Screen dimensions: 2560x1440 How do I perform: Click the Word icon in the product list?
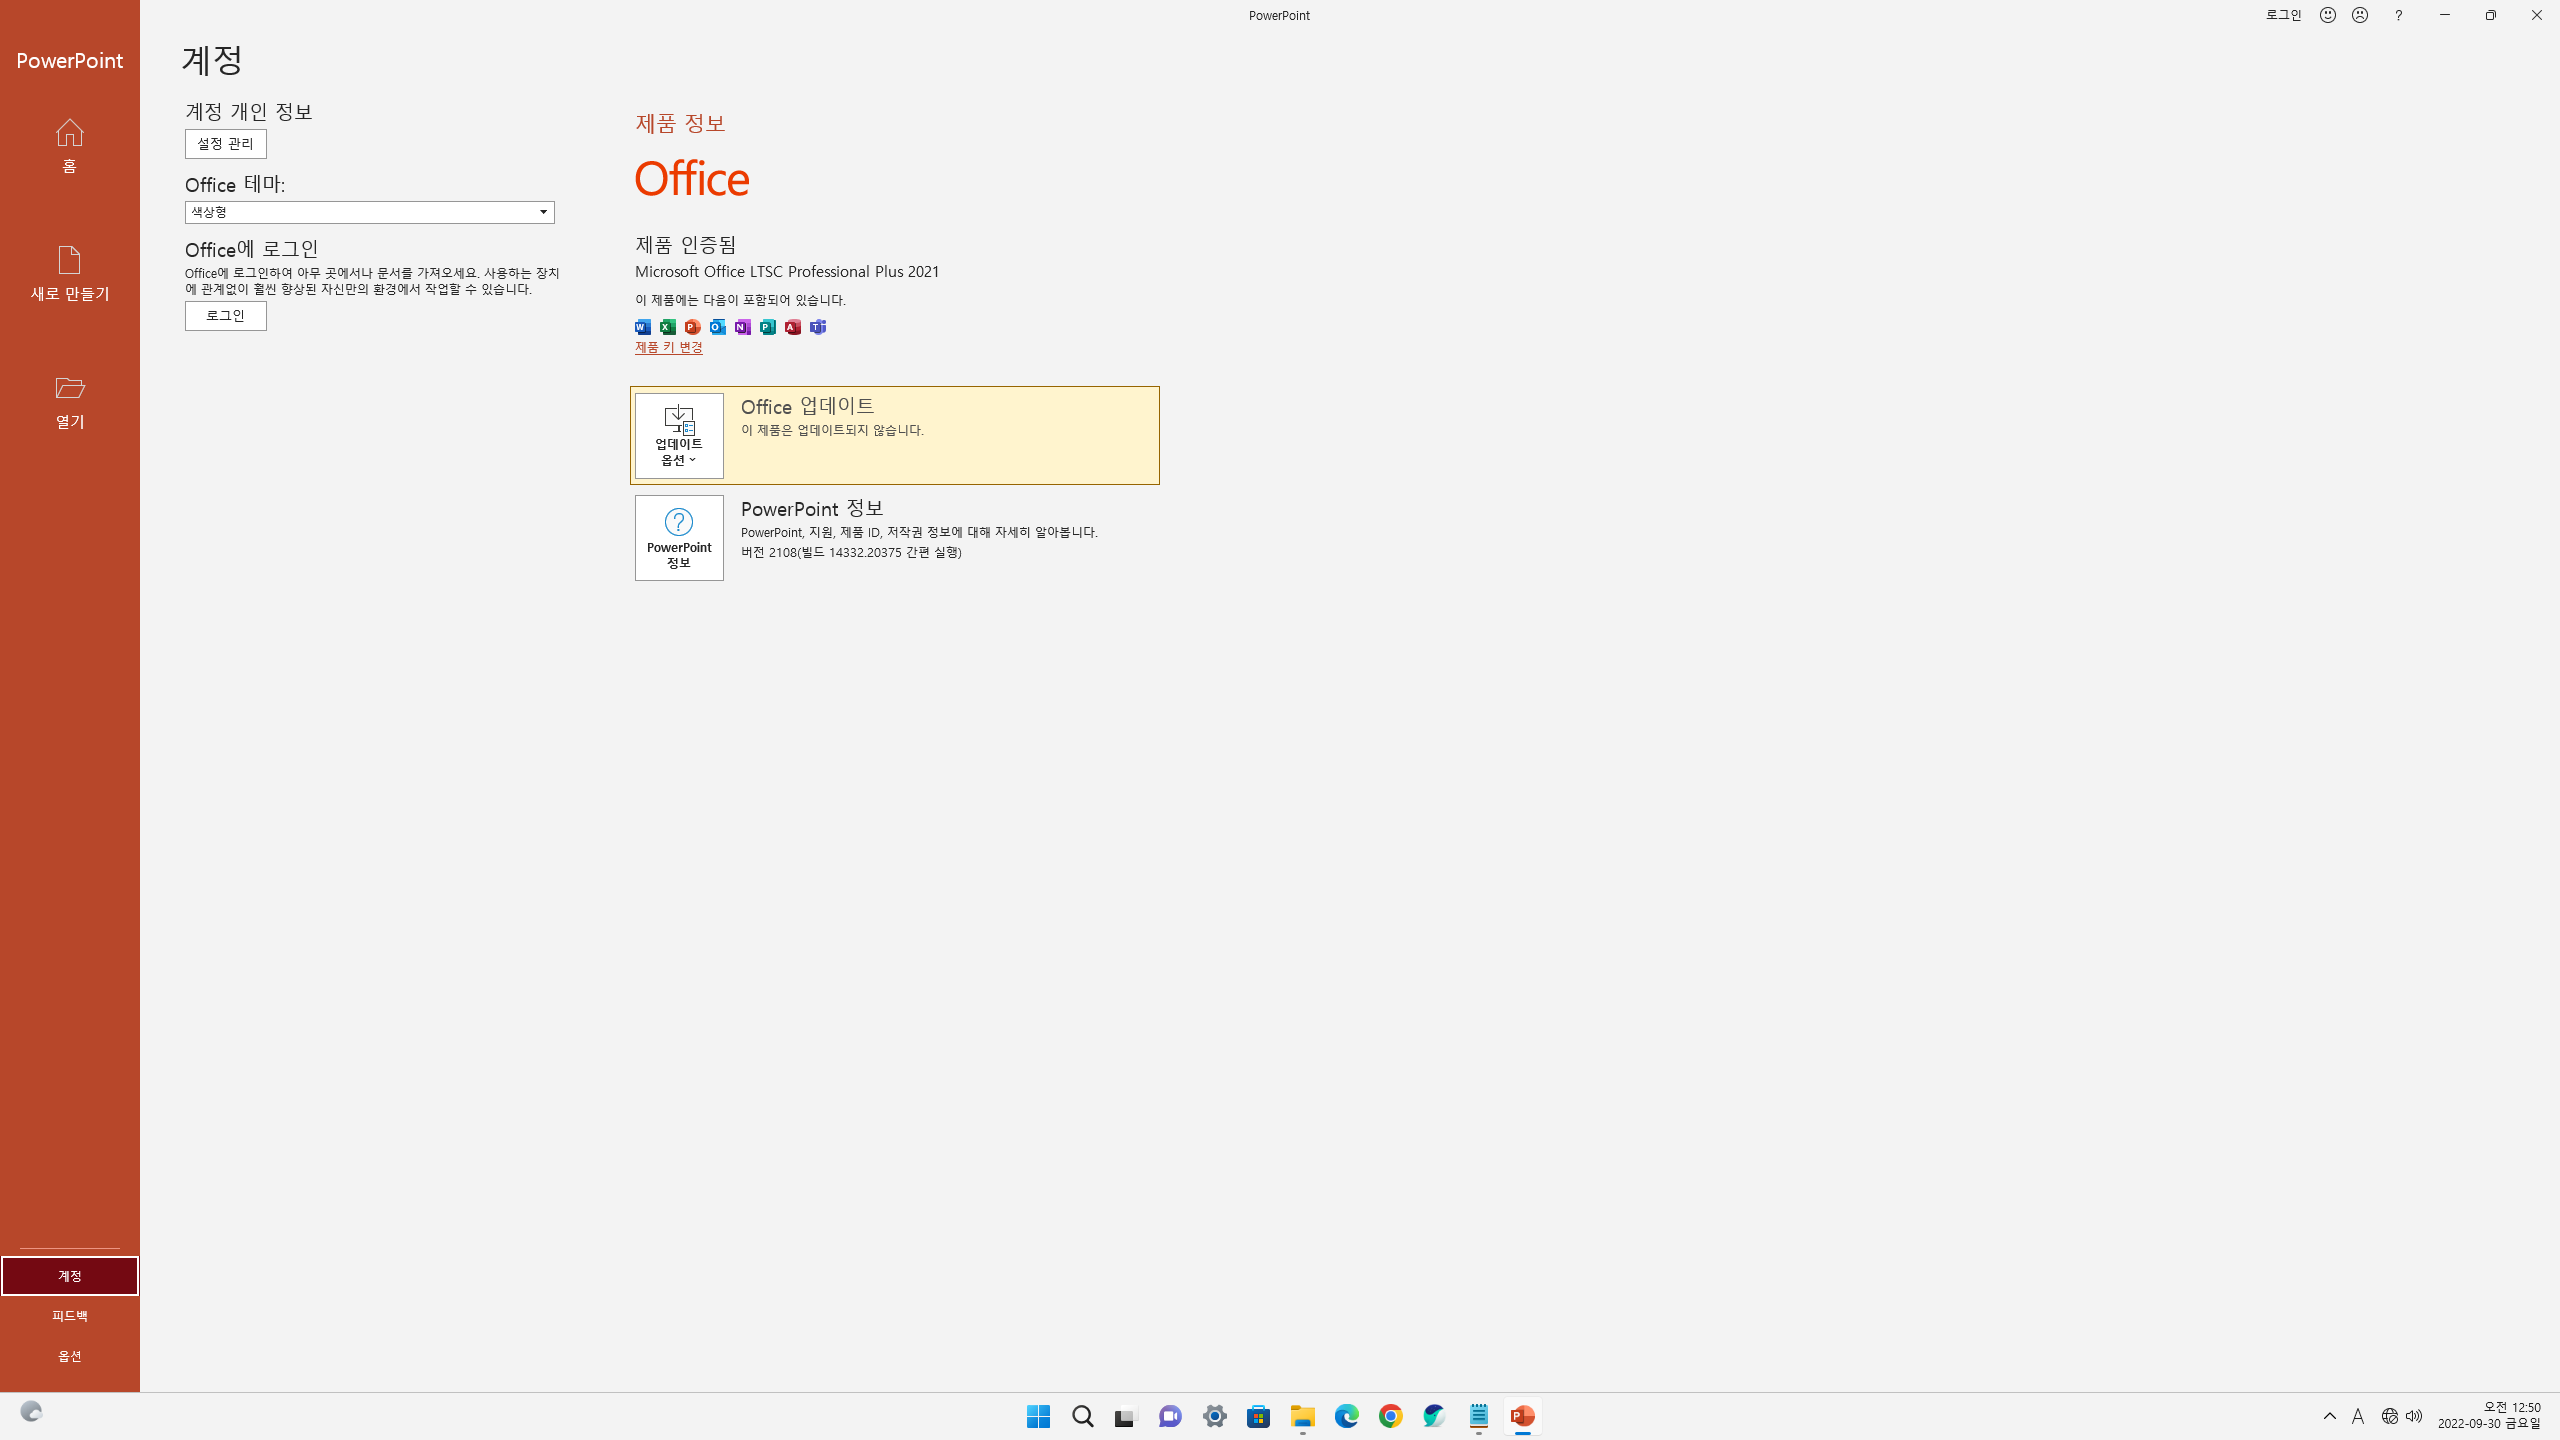[643, 327]
